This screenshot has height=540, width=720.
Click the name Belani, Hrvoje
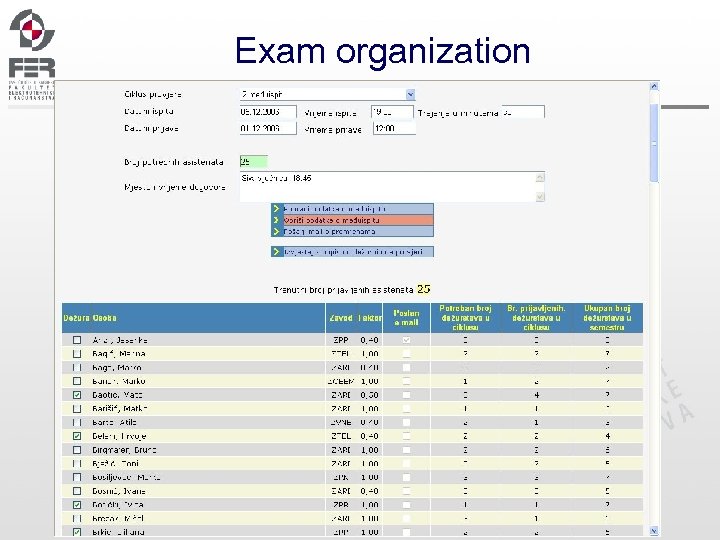click(x=119, y=436)
